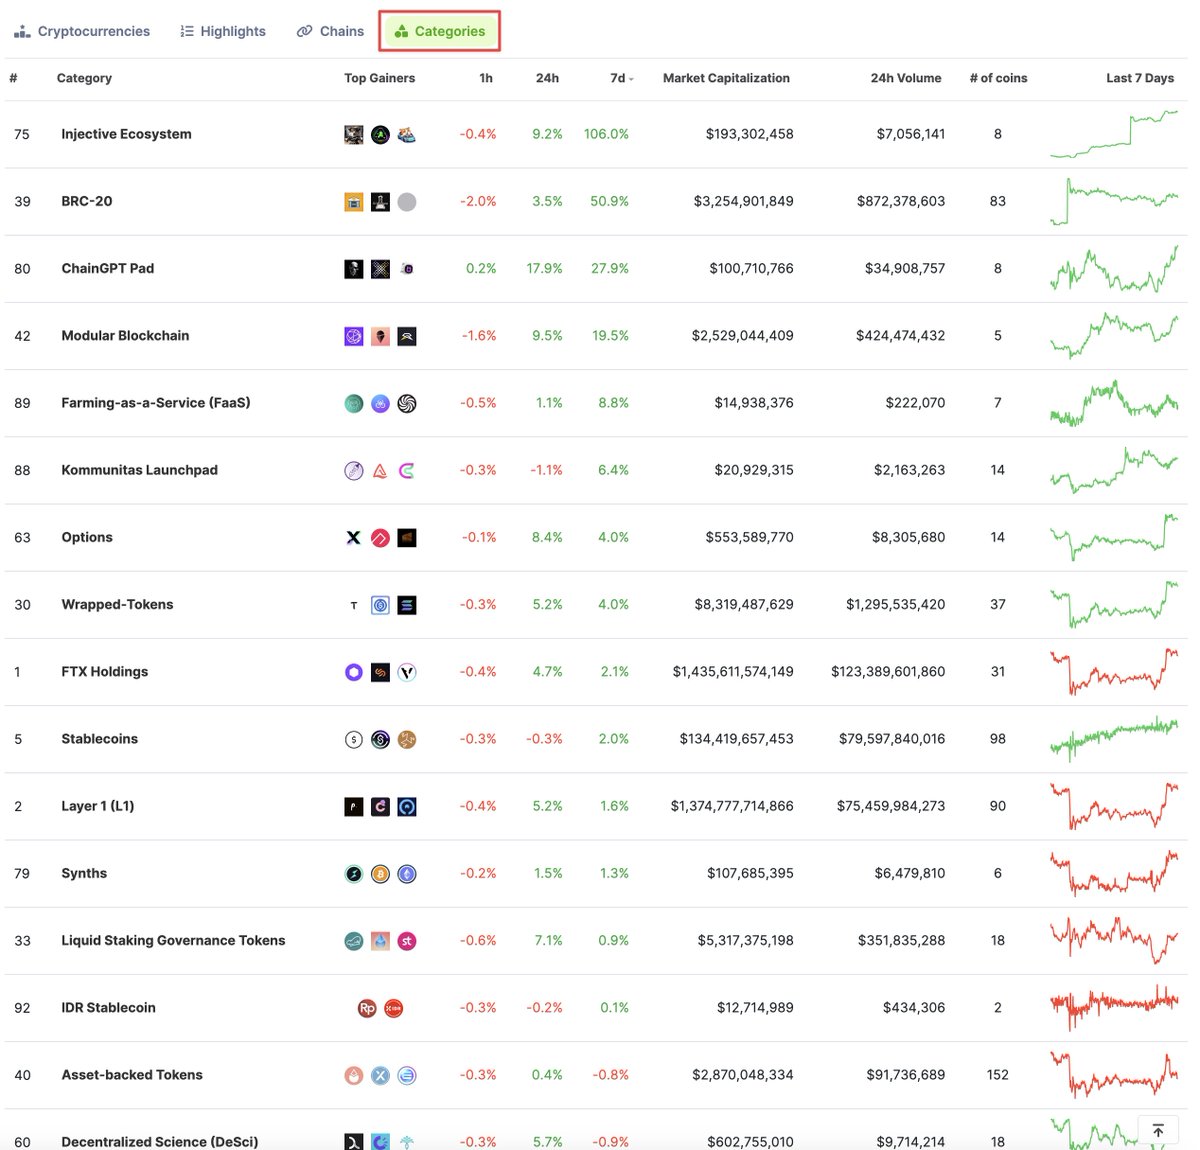The width and height of the screenshot is (1200, 1150).
Task: View FTX Holdings 7-day sparkline chart
Action: click(x=1114, y=672)
